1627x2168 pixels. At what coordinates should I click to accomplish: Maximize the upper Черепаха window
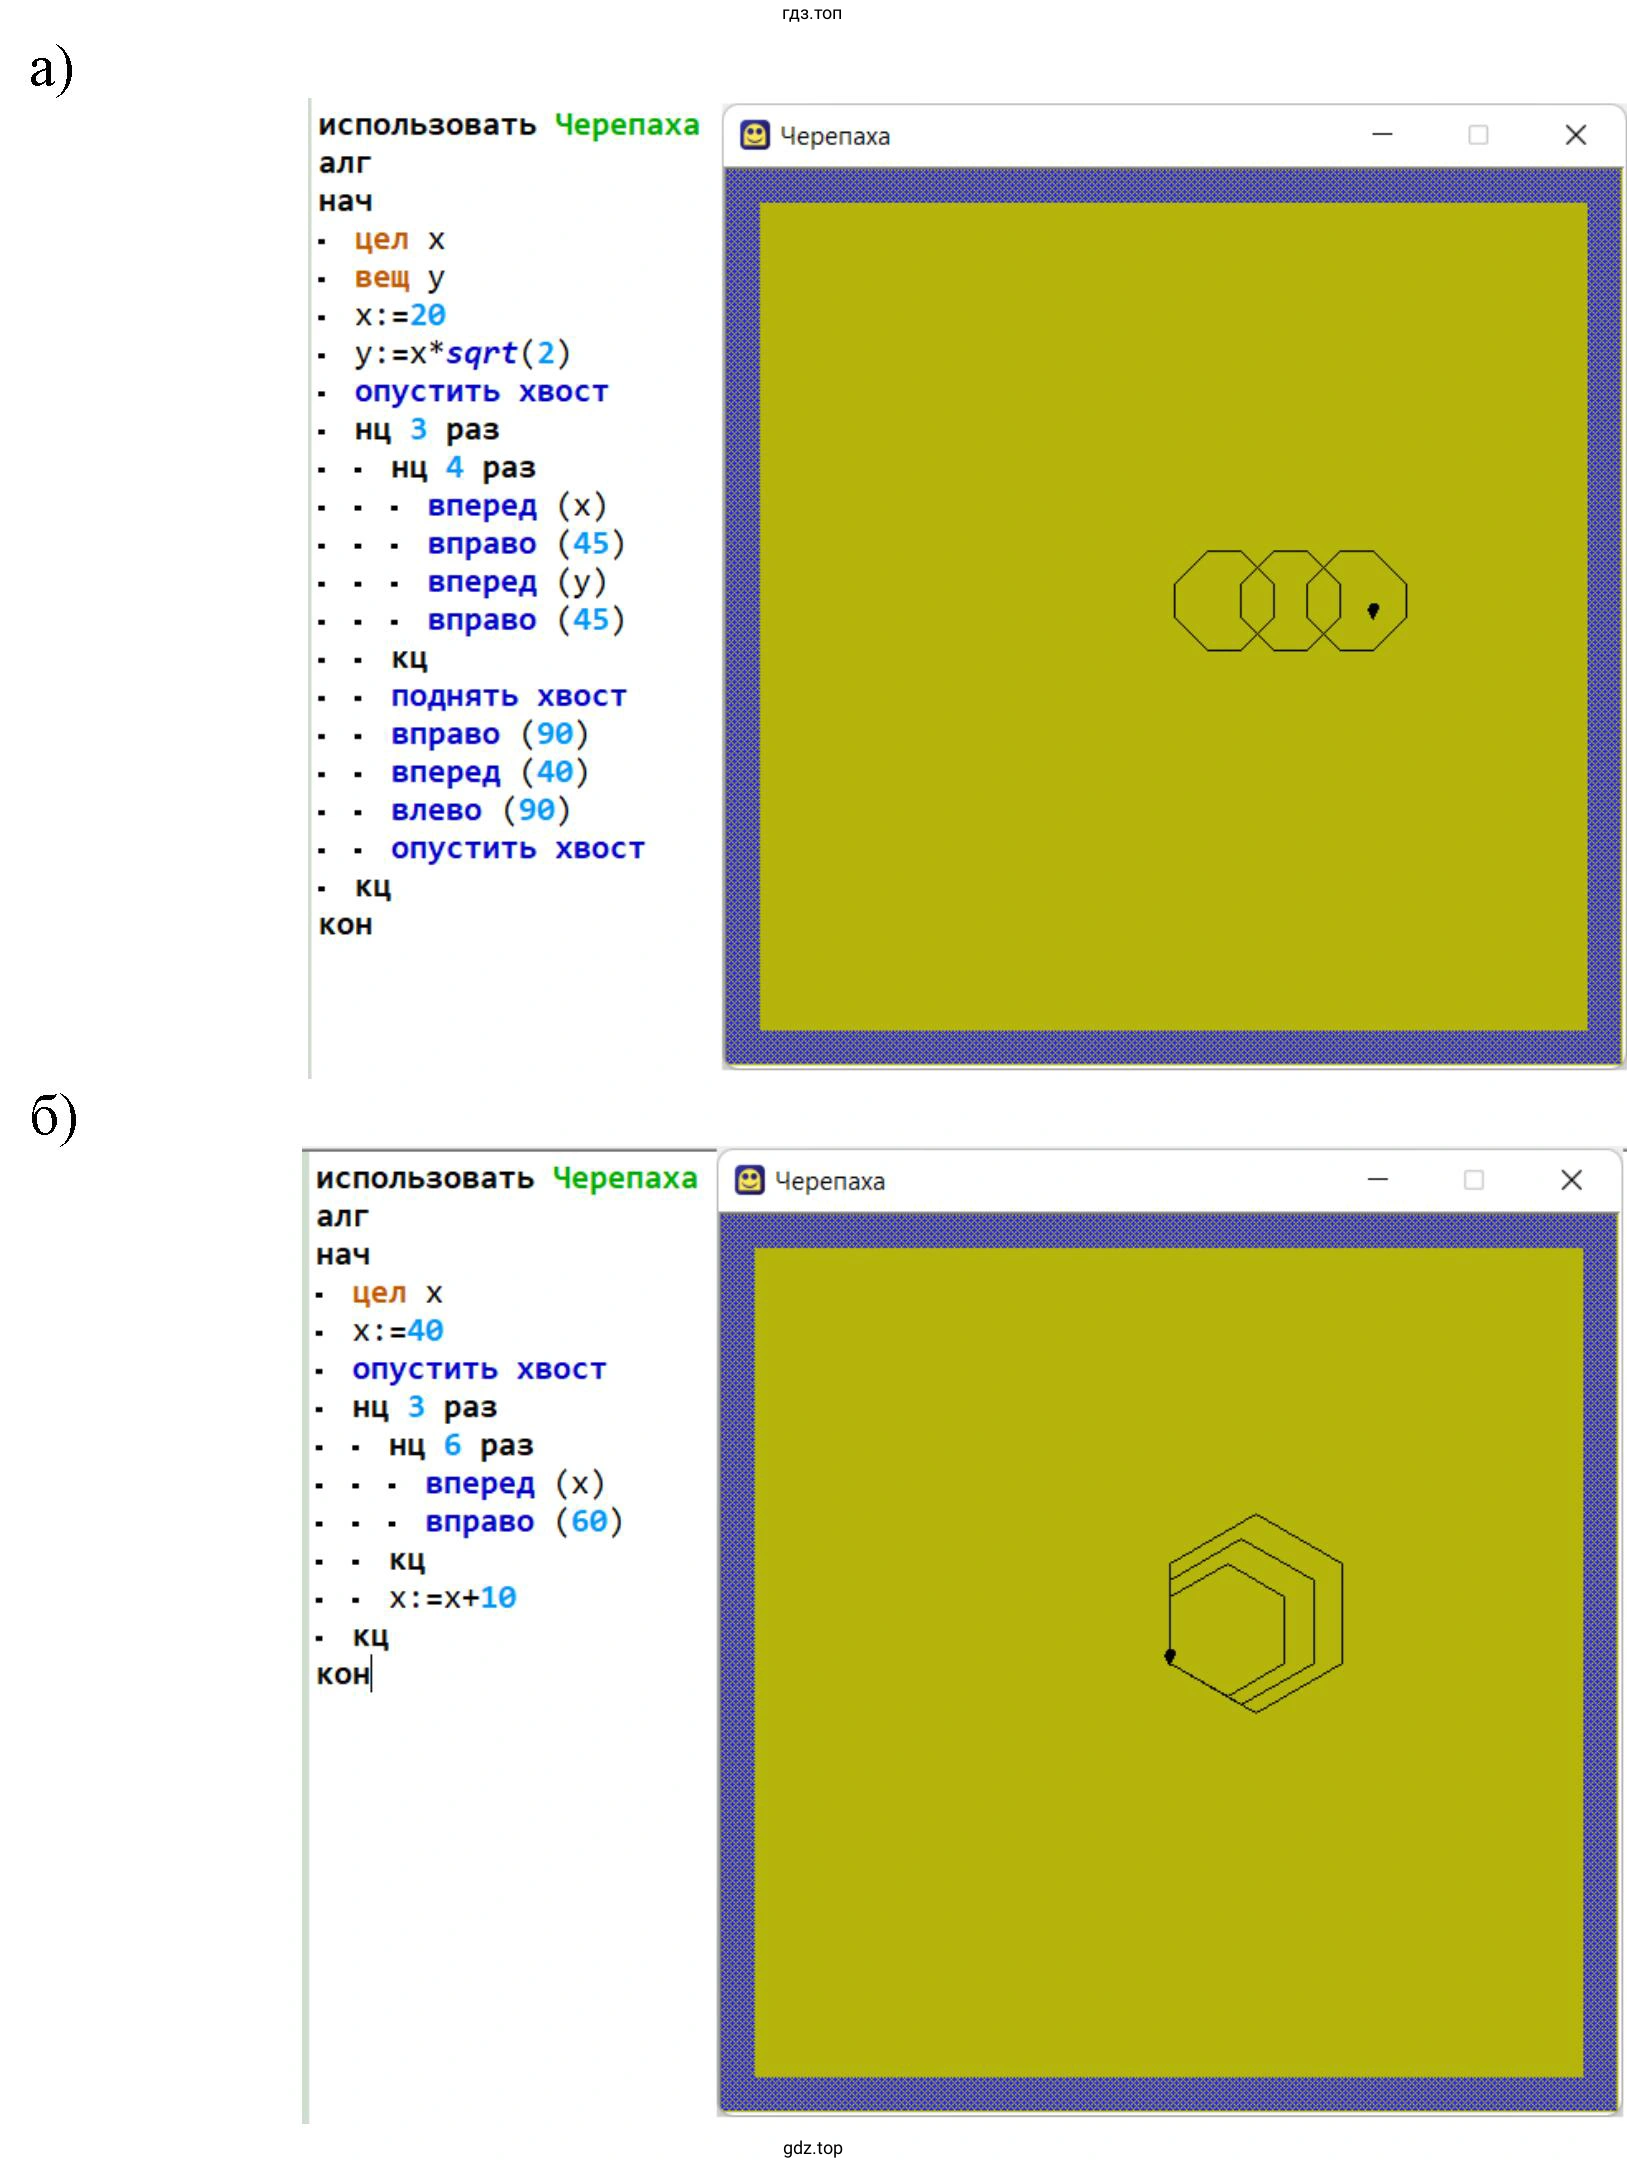(1478, 135)
